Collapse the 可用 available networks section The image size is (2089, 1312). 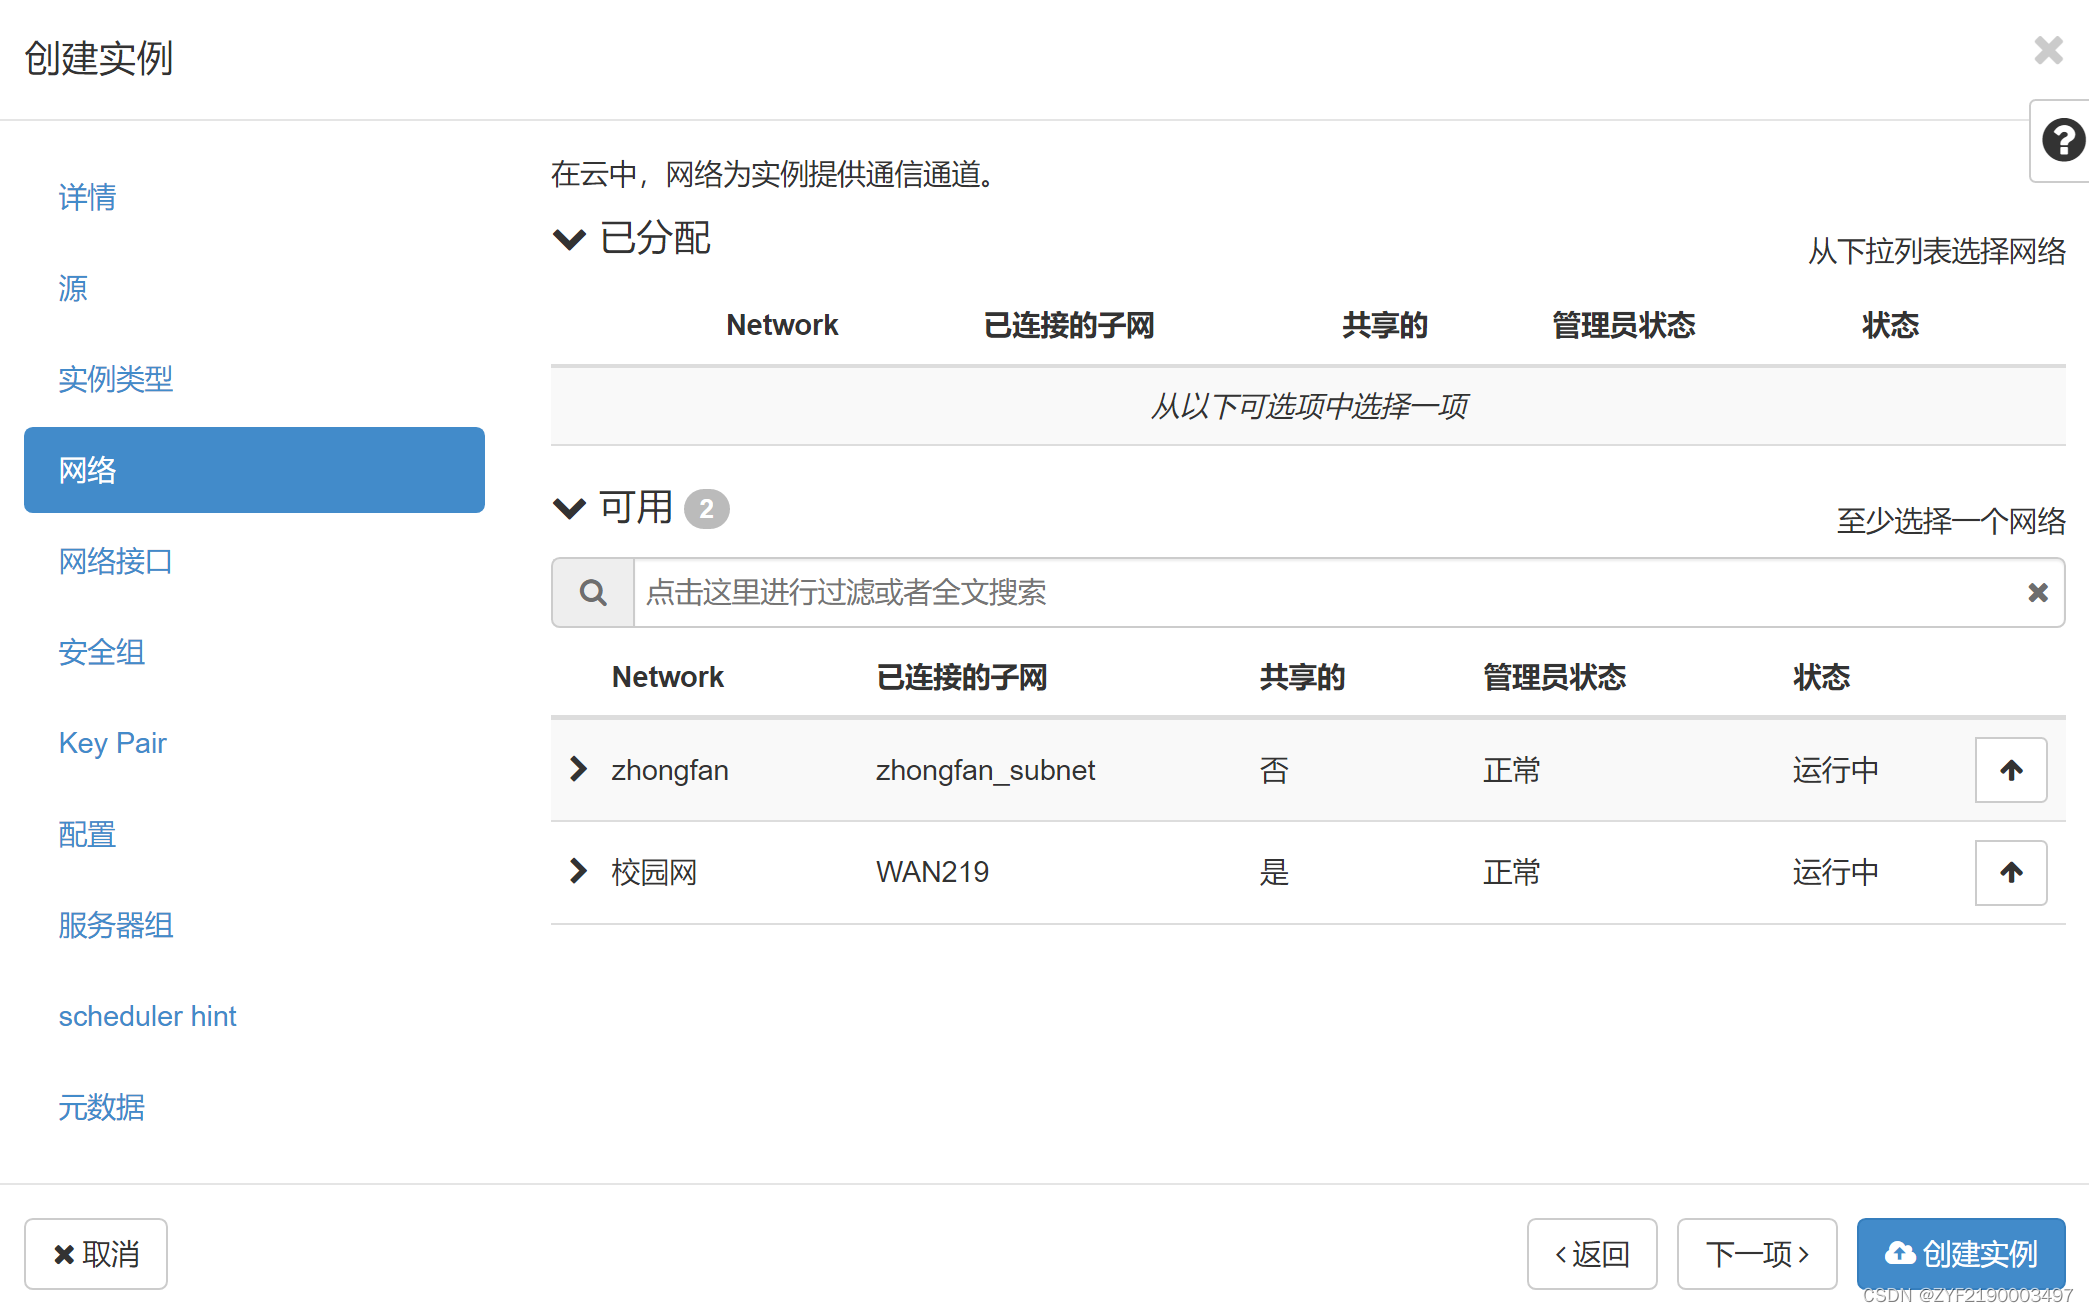tap(568, 508)
